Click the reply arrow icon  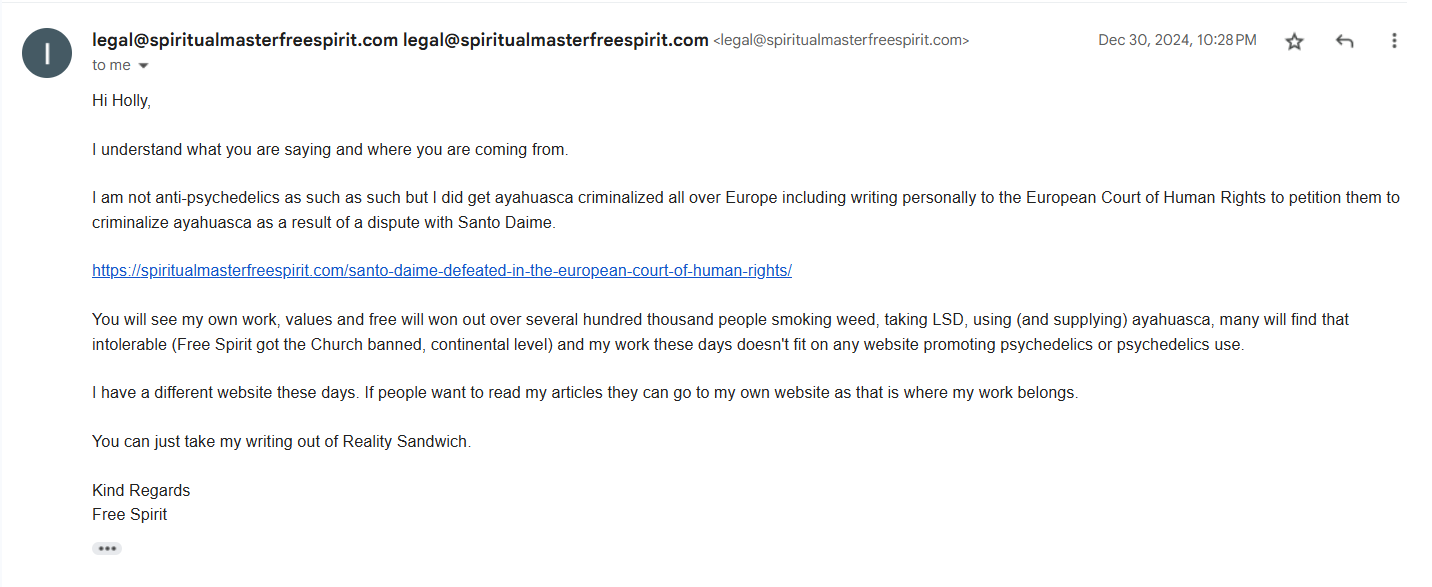[x=1345, y=41]
